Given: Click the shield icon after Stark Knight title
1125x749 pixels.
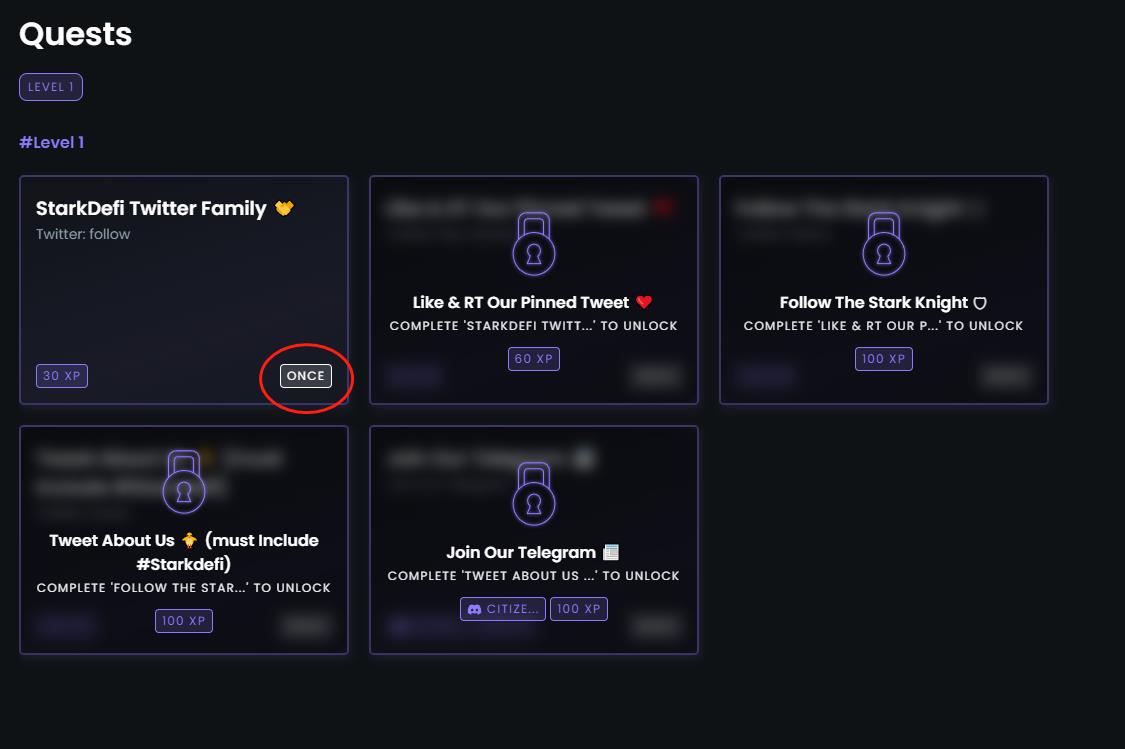Looking at the screenshot, I should click(980, 302).
